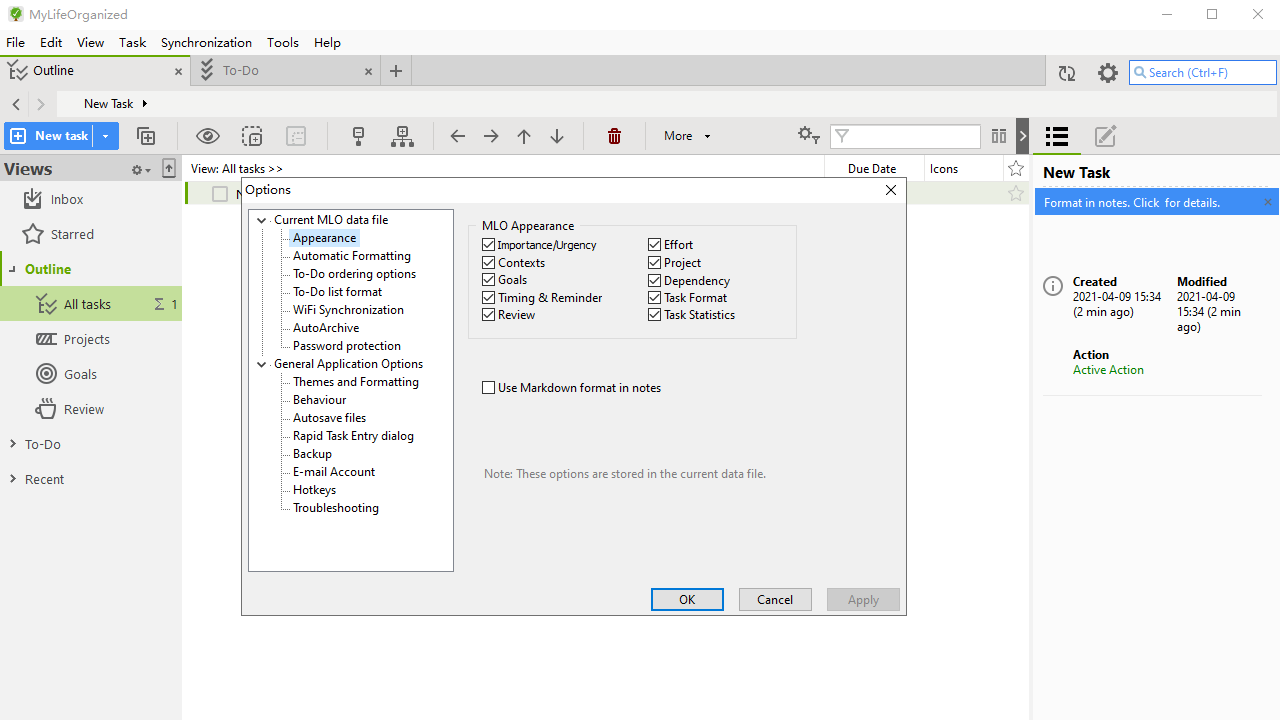The image size is (1280, 720).
Task: Click Cancel in Options dialog
Action: tap(775, 599)
